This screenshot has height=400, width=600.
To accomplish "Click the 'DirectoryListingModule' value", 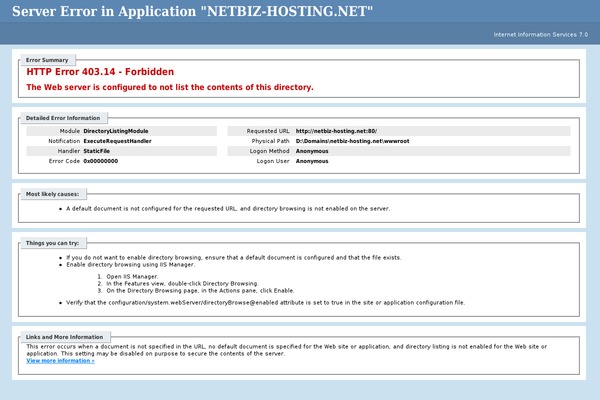I will point(116,131).
